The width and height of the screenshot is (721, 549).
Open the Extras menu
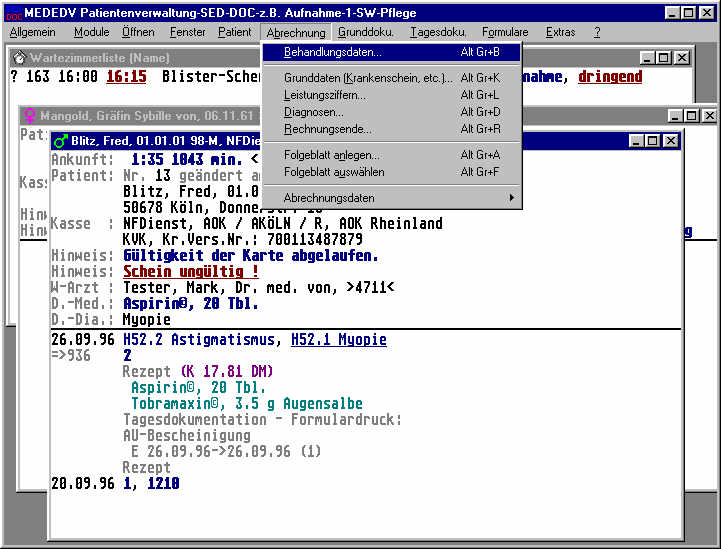561,32
